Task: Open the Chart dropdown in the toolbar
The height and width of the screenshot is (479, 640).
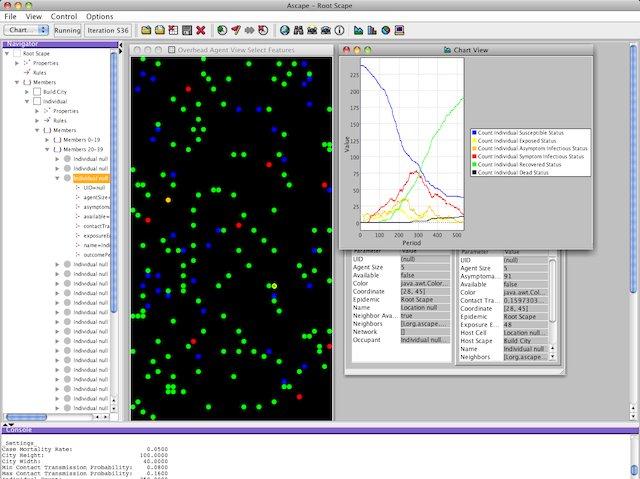Action: (x=25, y=31)
